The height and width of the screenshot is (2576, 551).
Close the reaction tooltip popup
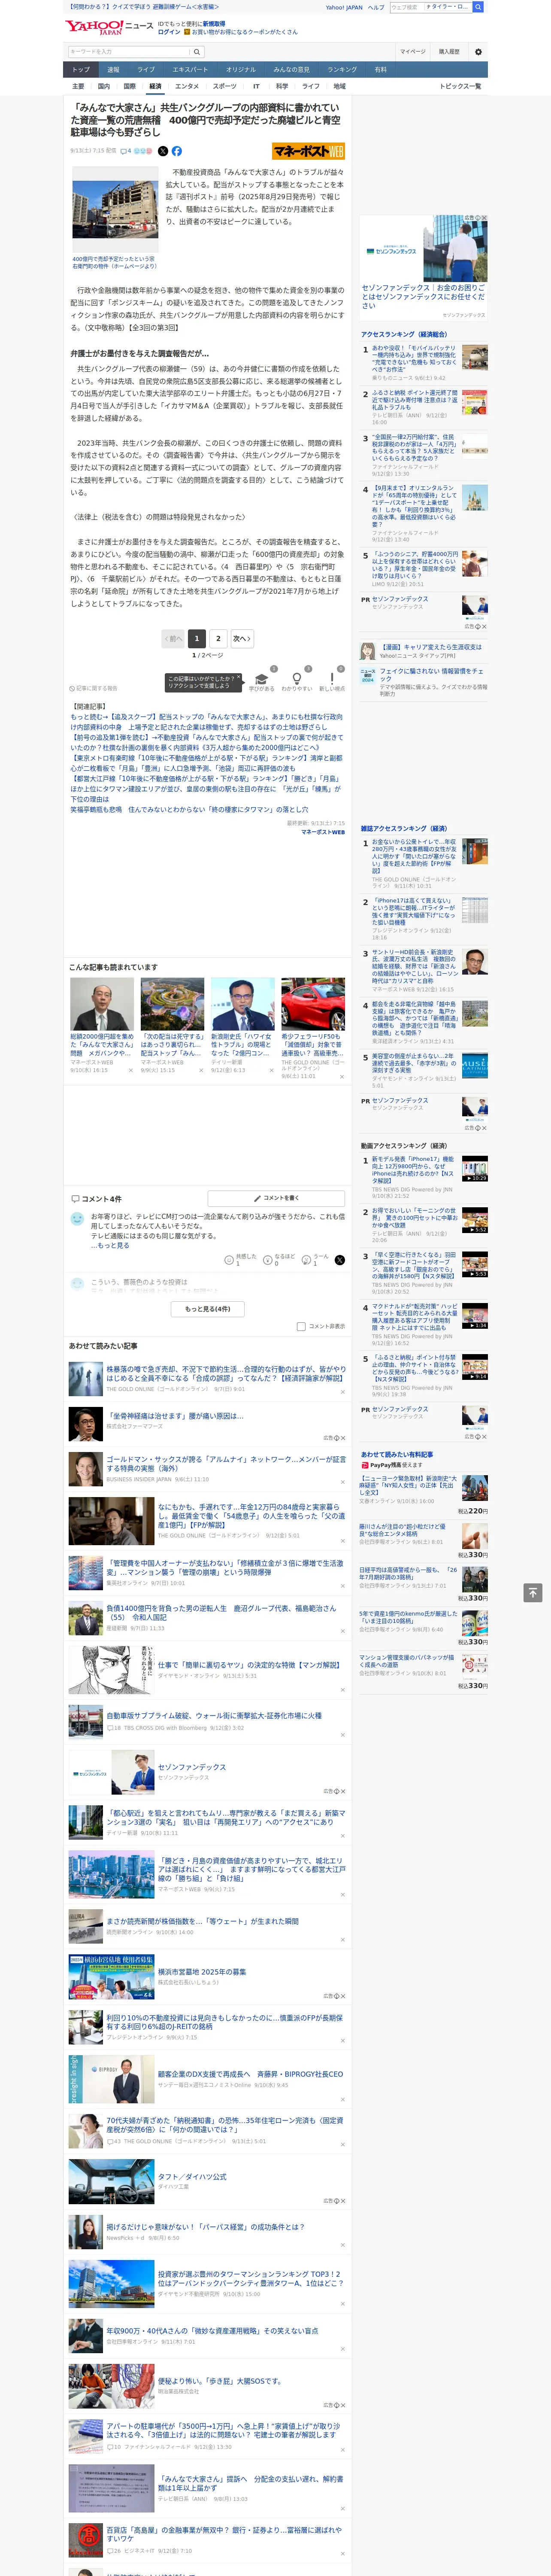point(240,676)
